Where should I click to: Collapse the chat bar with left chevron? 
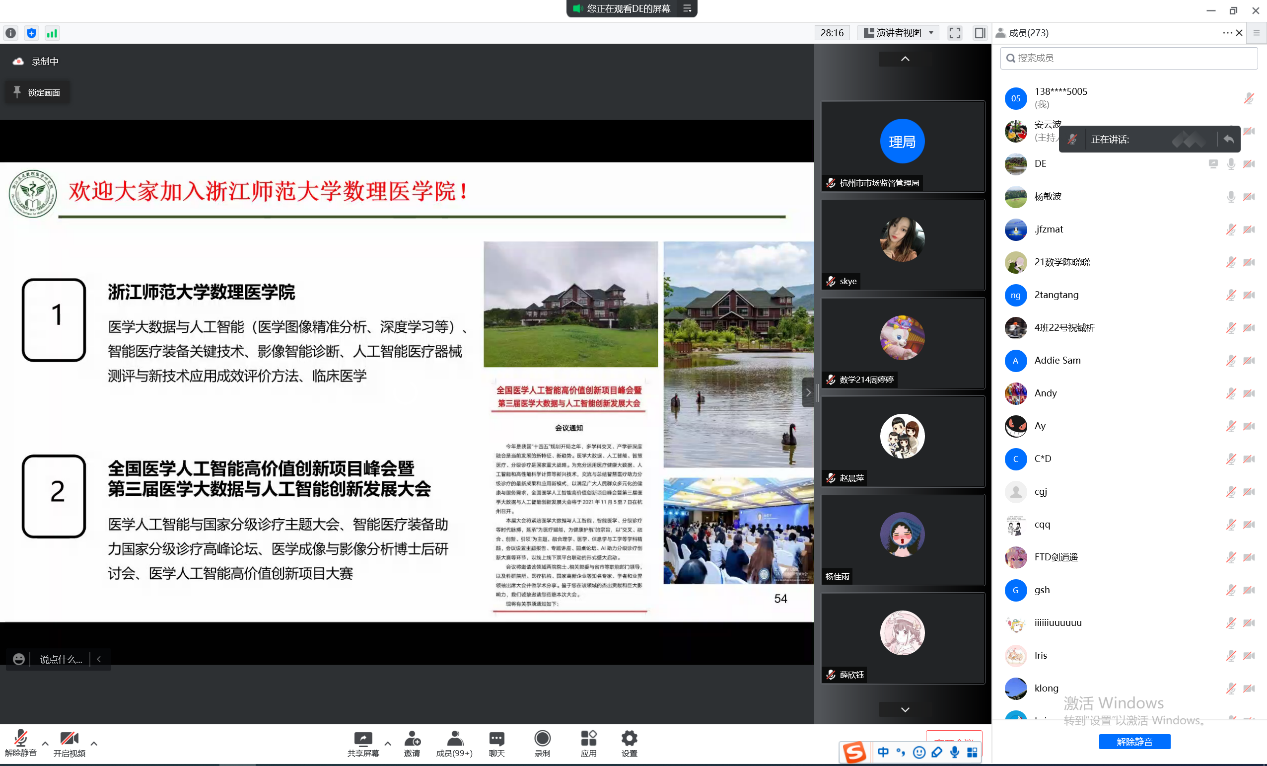click(x=98, y=659)
